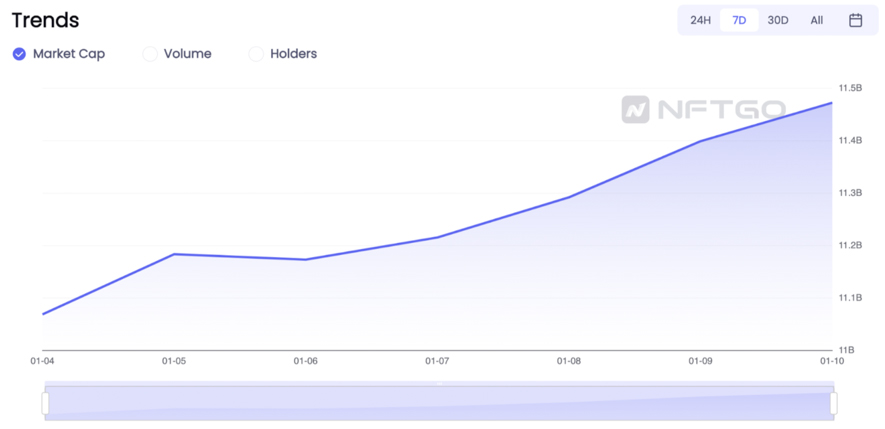This screenshot has height=429, width=885.
Task: Click the chart line endpoint at 01-10
Action: [x=831, y=103]
